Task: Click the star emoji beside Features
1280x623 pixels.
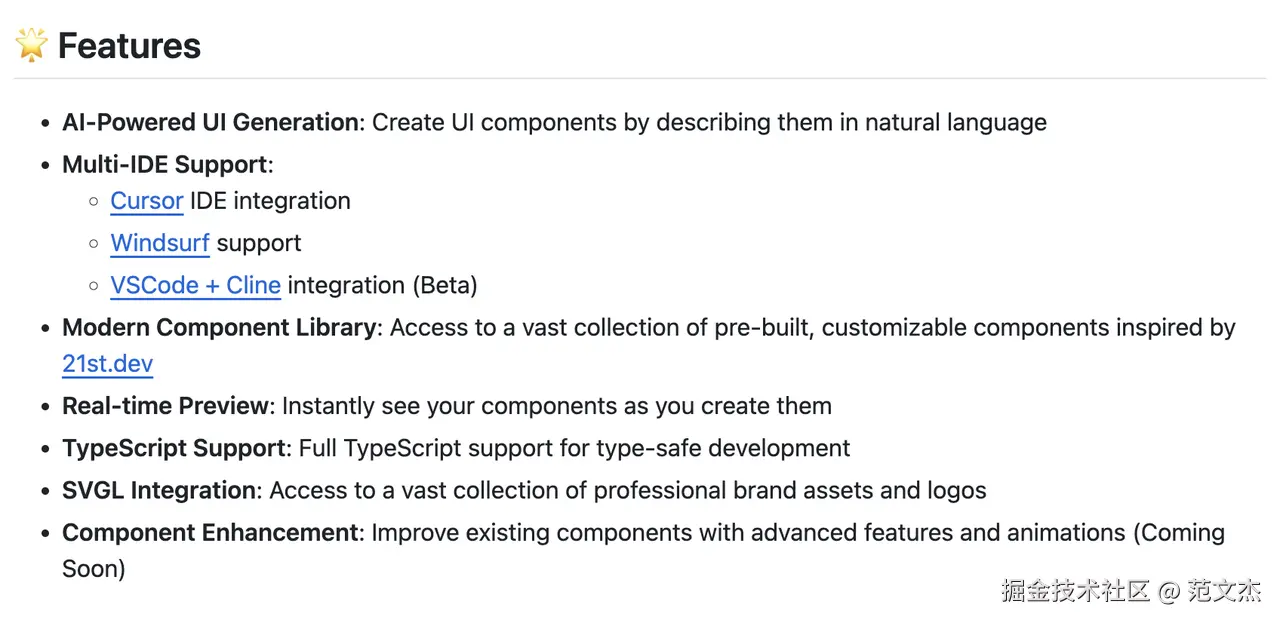Action: 31,45
